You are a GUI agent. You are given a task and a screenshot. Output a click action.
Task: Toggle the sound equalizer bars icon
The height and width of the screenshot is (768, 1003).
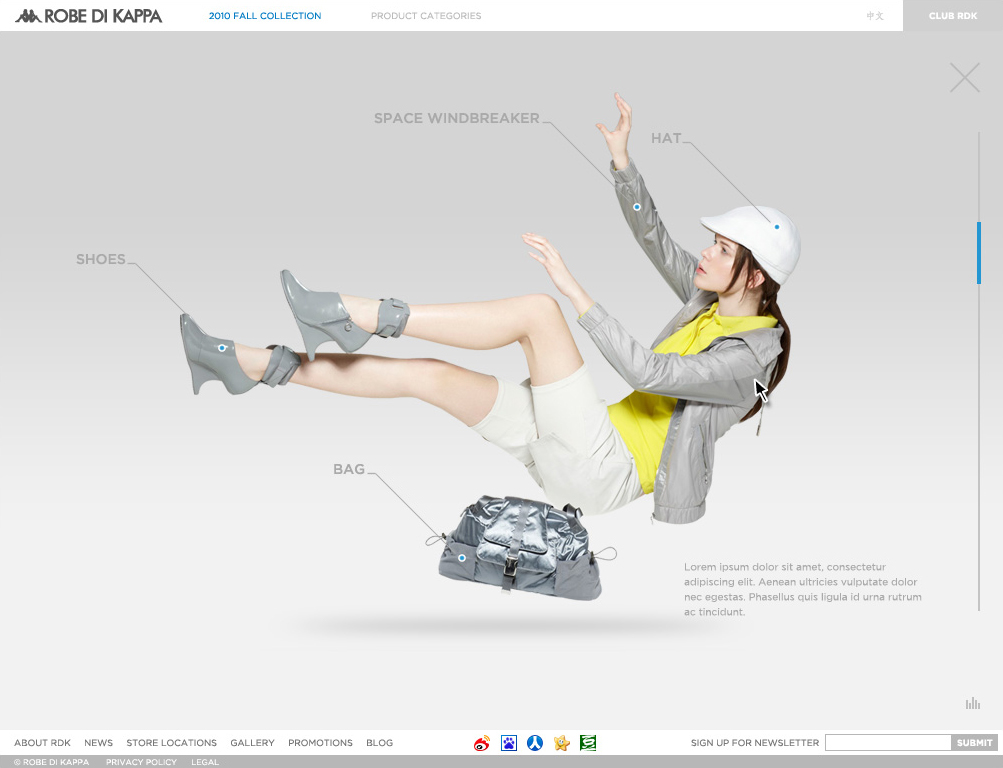click(972, 704)
